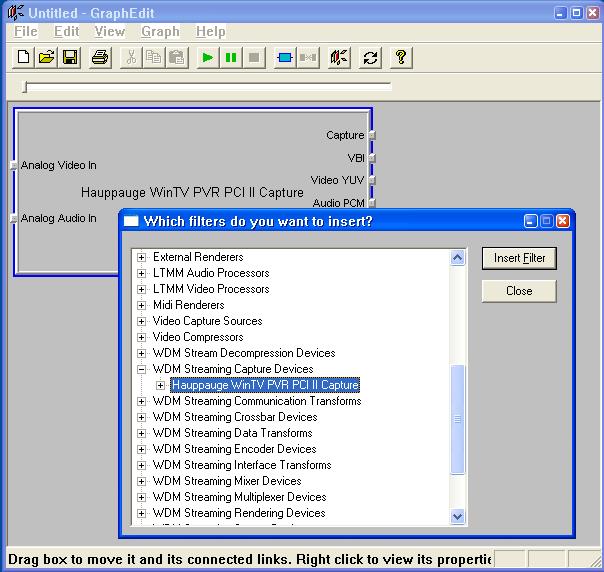Select WDM Streaming Crossbar Devices label
Image resolution: width=604 pixels, height=572 pixels.
tap(235, 417)
